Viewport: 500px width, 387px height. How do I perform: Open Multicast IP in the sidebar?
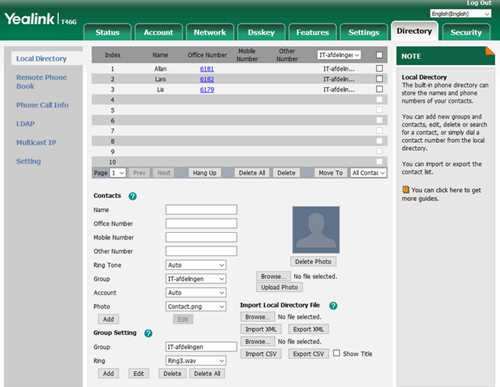pos(36,142)
